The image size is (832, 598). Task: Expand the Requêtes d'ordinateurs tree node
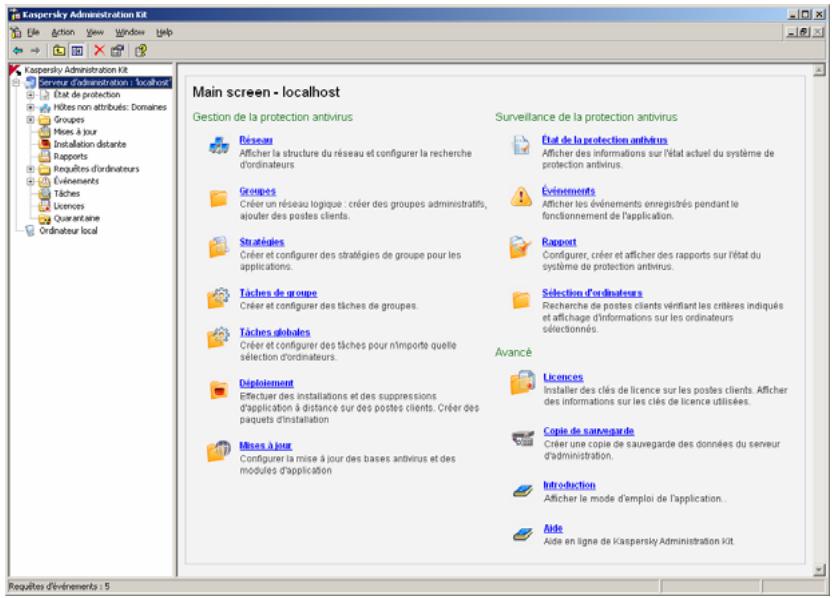coord(30,169)
